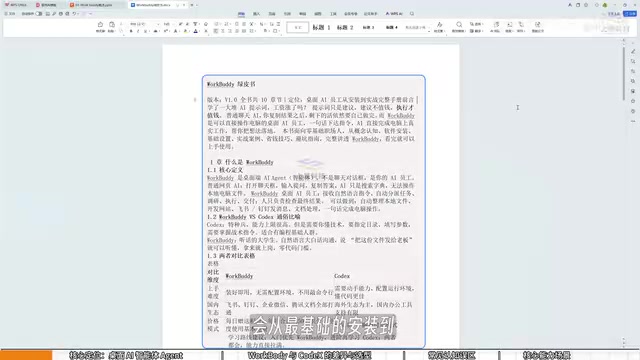Increase paragraph indent icon
640x360 pixels.
point(244,24)
